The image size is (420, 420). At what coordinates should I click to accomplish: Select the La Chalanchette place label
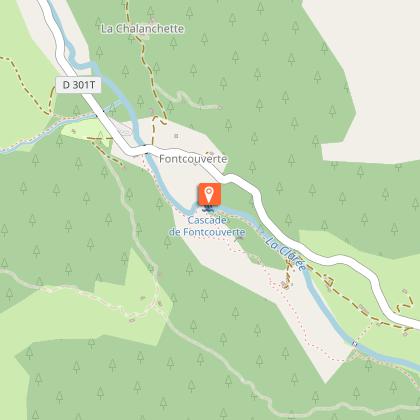[142, 29]
